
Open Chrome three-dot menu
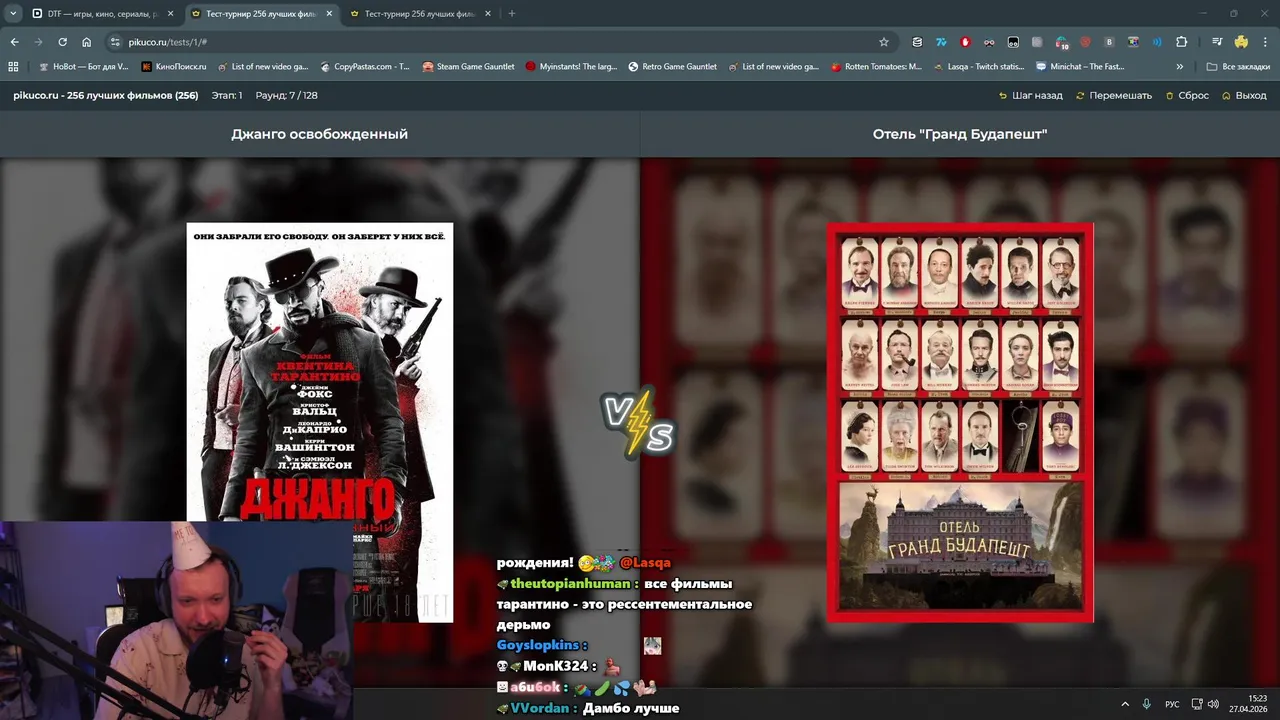tap(1265, 42)
